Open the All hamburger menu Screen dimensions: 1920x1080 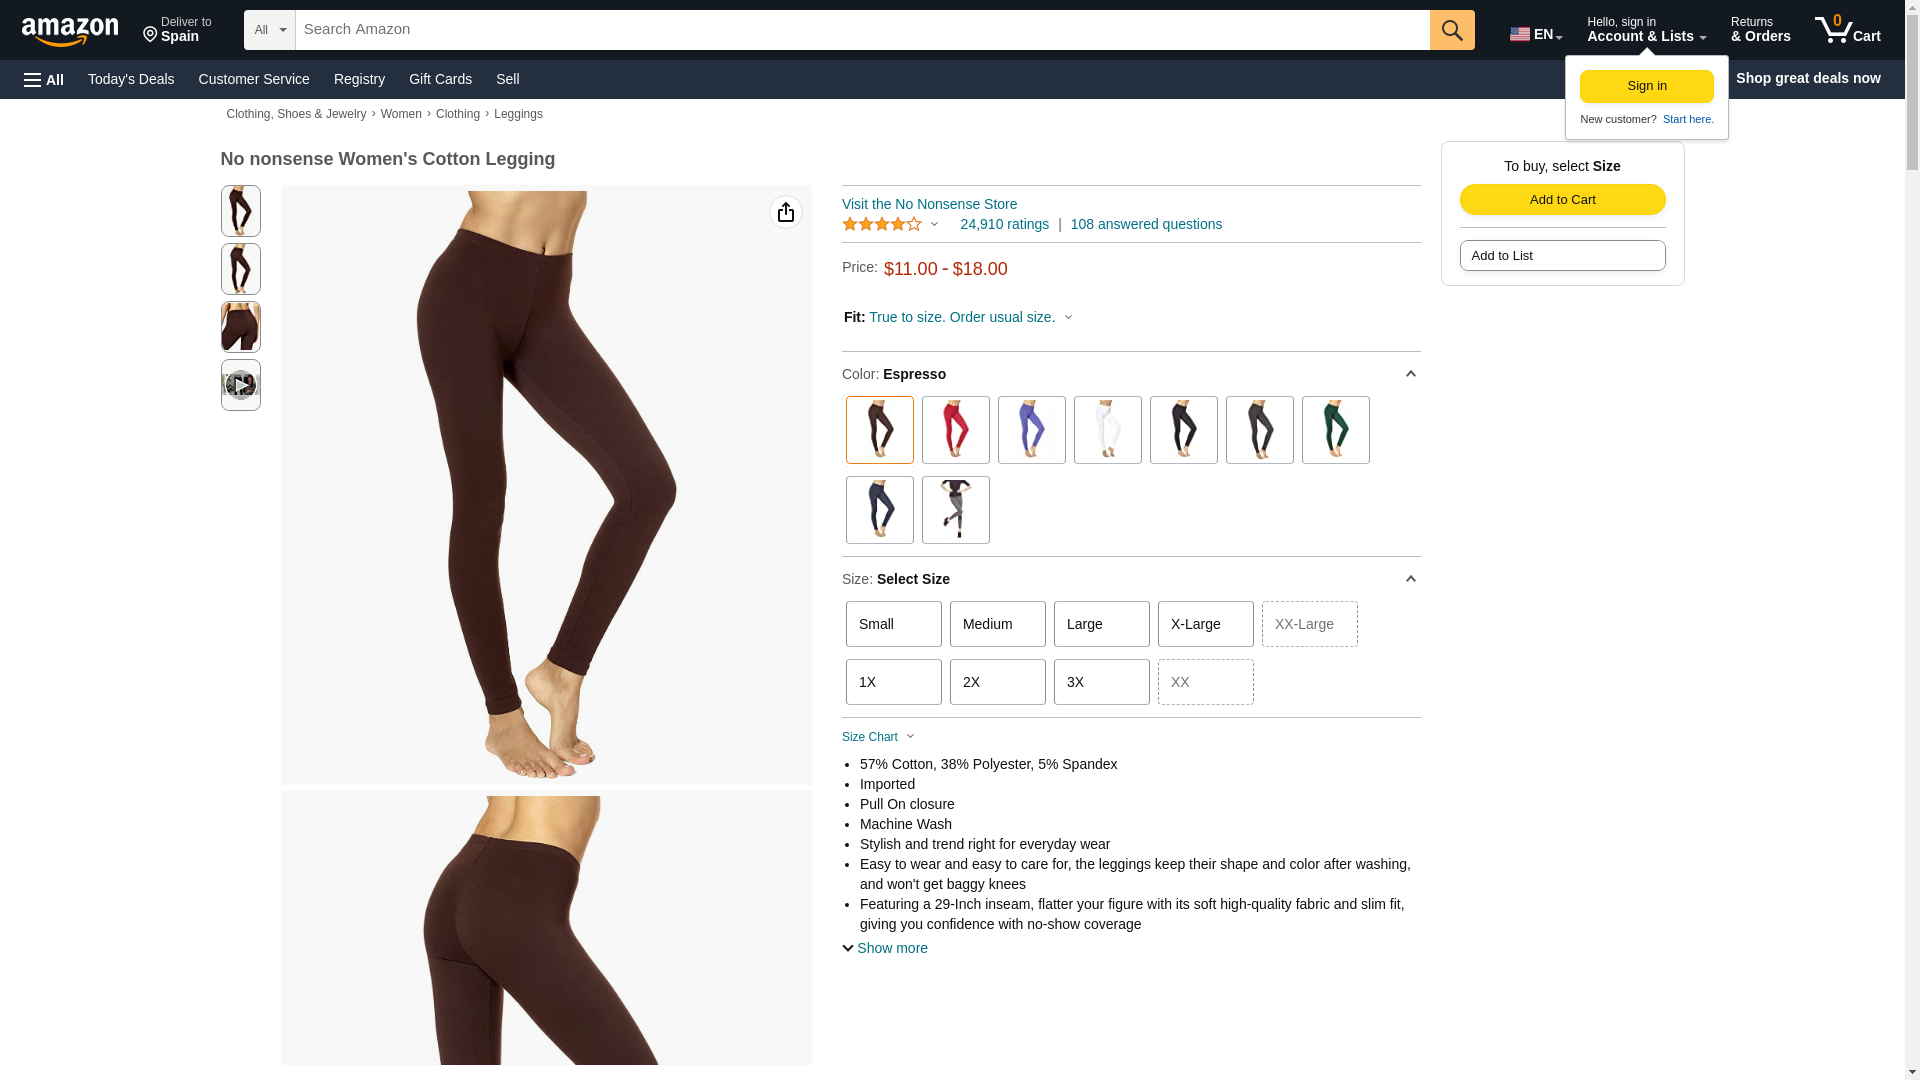pos(44,79)
